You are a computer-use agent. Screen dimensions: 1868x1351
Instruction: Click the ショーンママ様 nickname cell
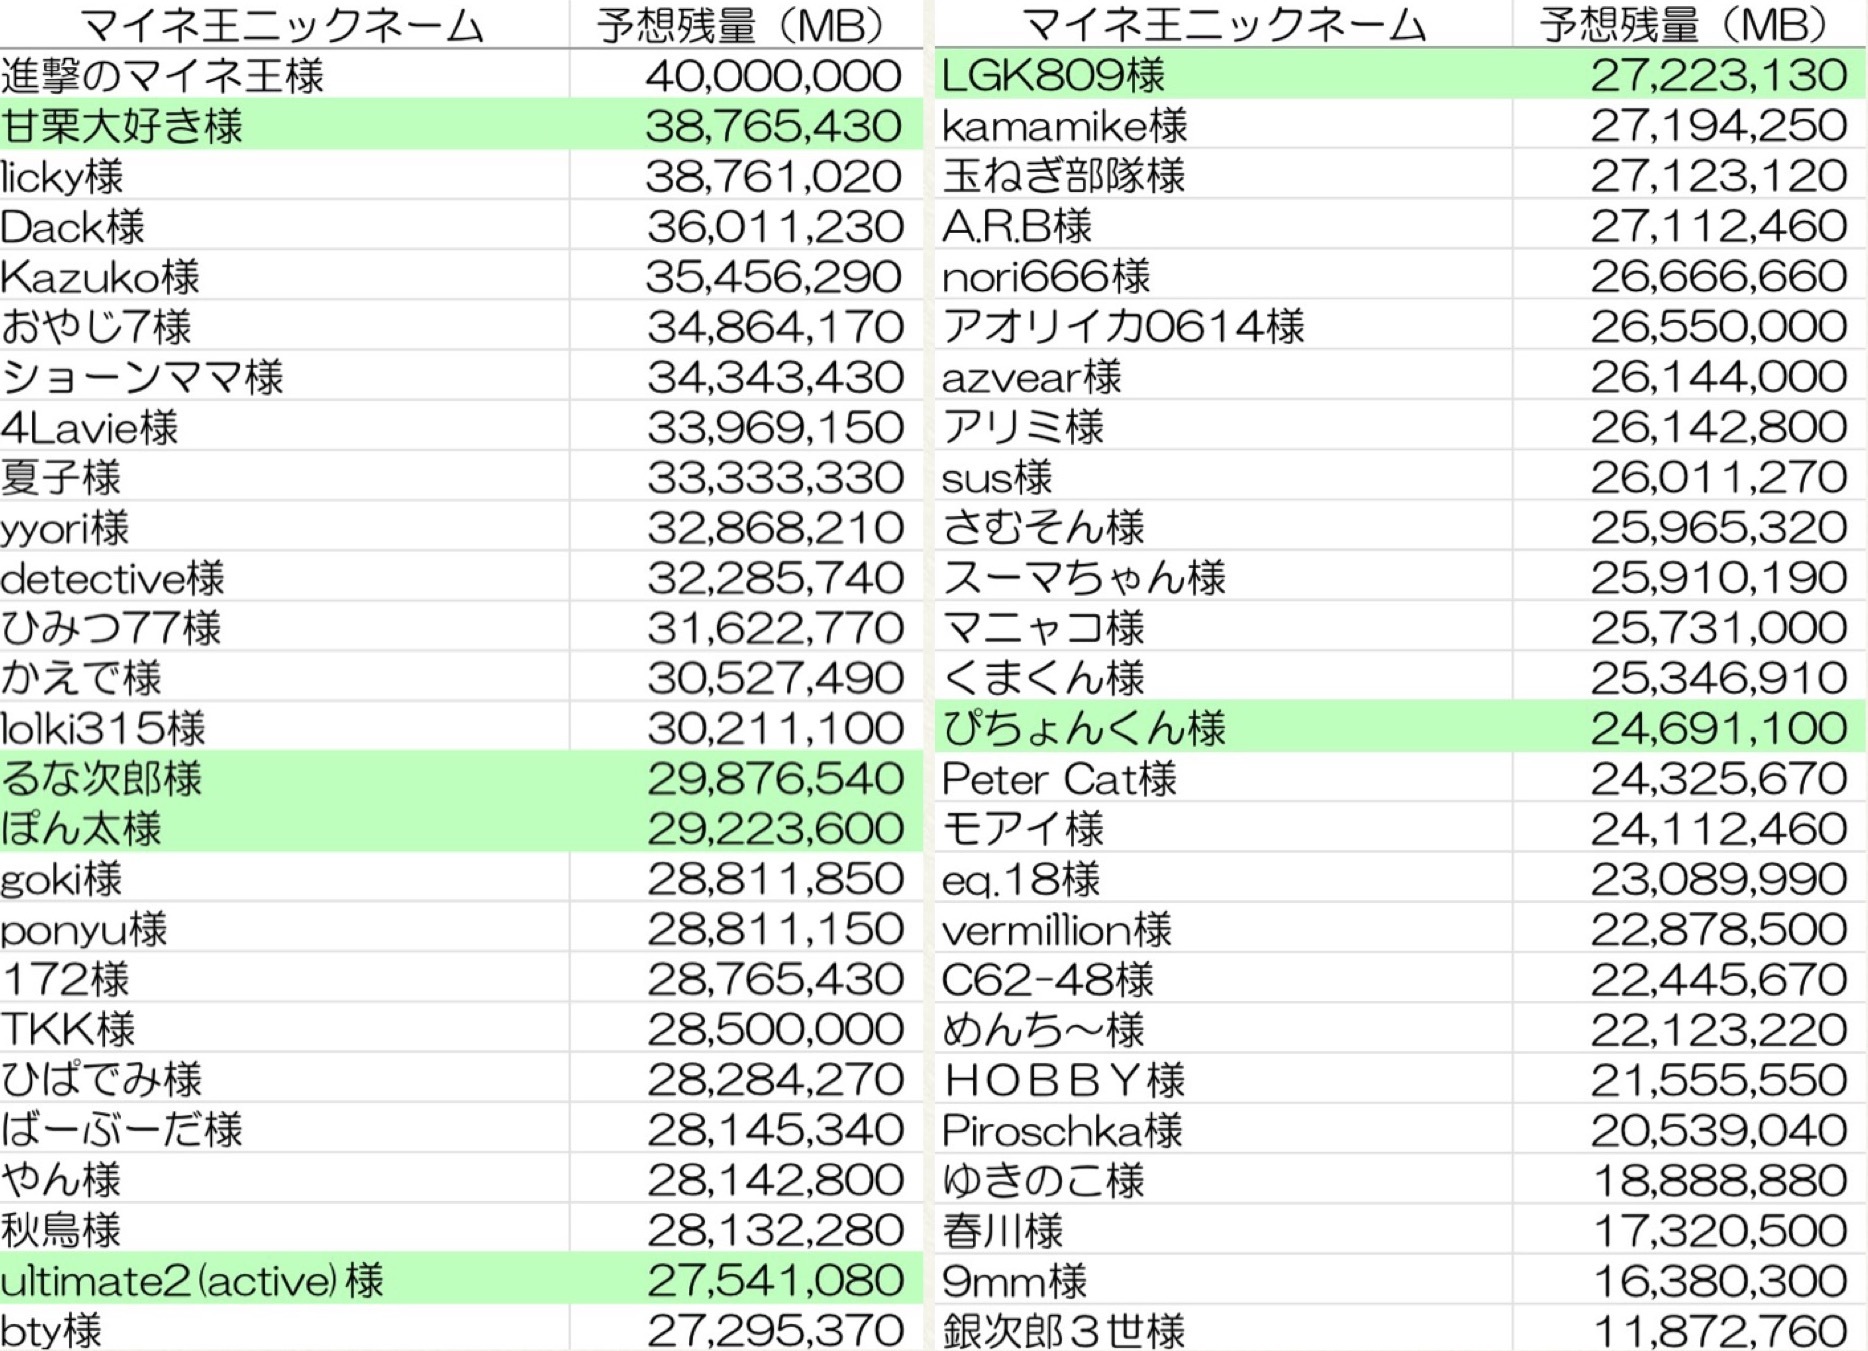pos(143,377)
